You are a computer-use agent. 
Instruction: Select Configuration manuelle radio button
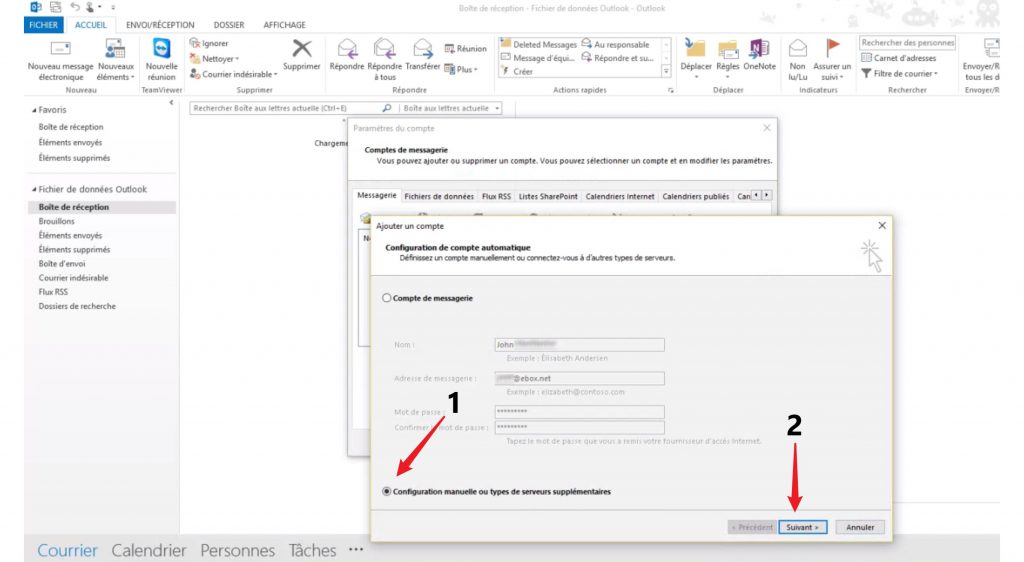pos(387,492)
